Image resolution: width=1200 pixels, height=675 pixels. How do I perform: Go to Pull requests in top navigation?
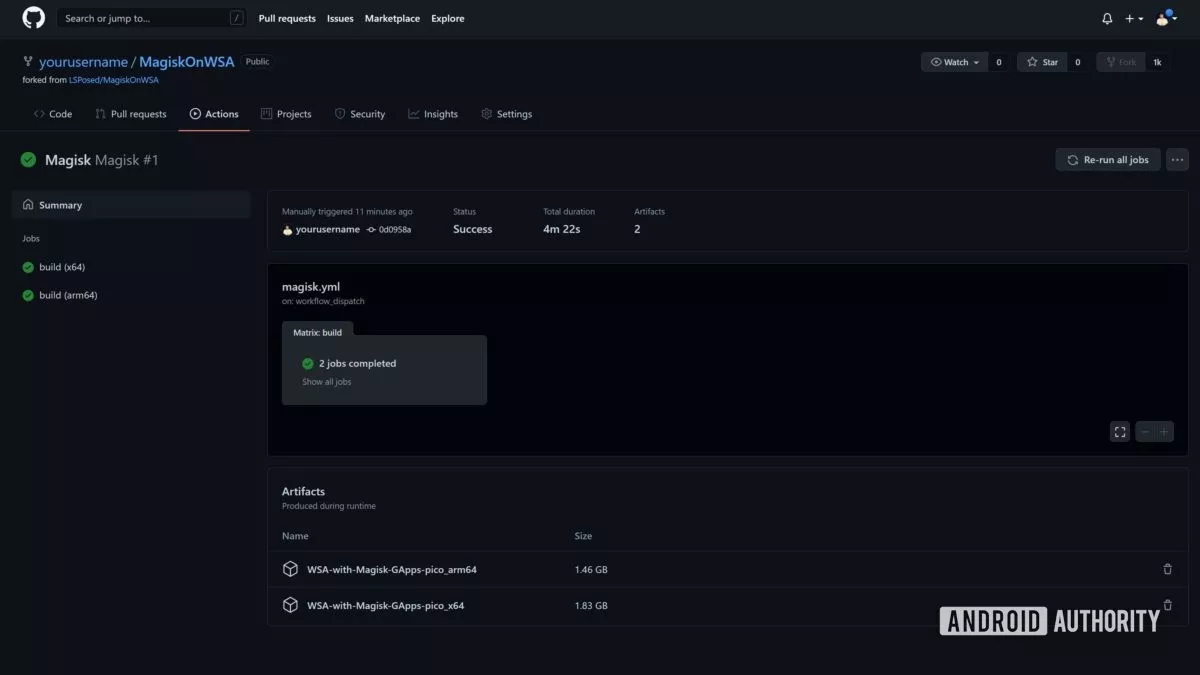287,18
